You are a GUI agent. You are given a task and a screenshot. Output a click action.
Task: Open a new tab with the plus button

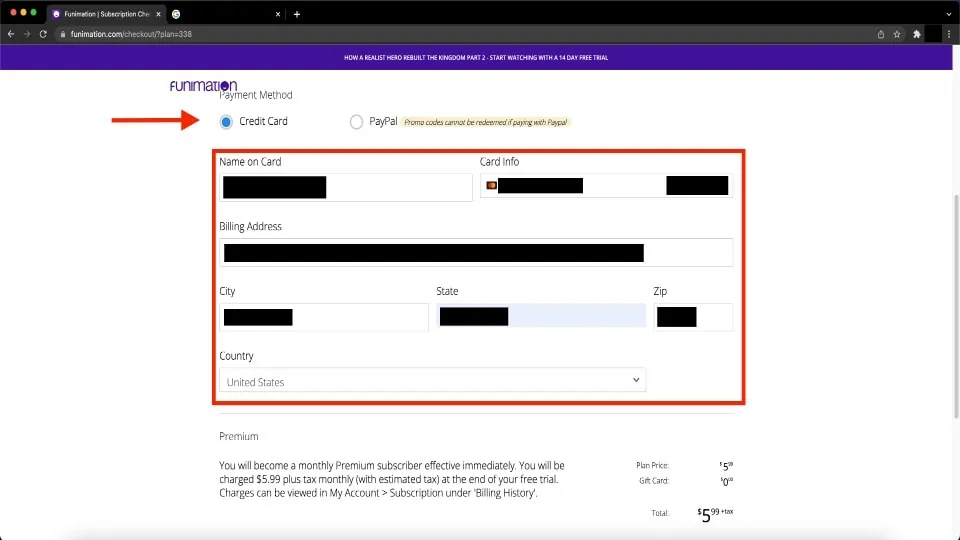coord(297,14)
